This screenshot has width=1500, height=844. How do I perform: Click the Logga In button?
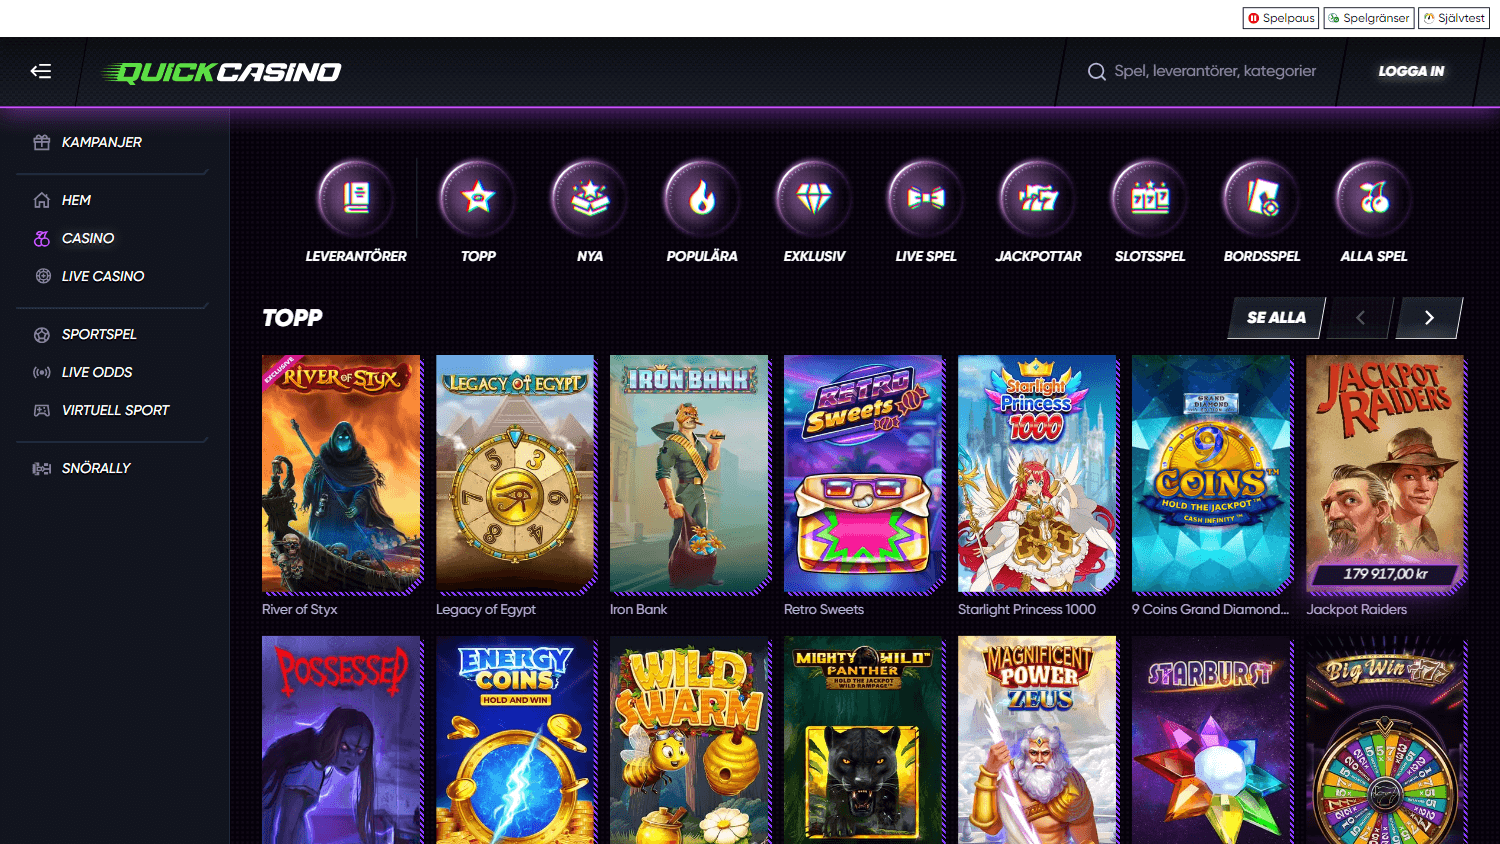1411,71
